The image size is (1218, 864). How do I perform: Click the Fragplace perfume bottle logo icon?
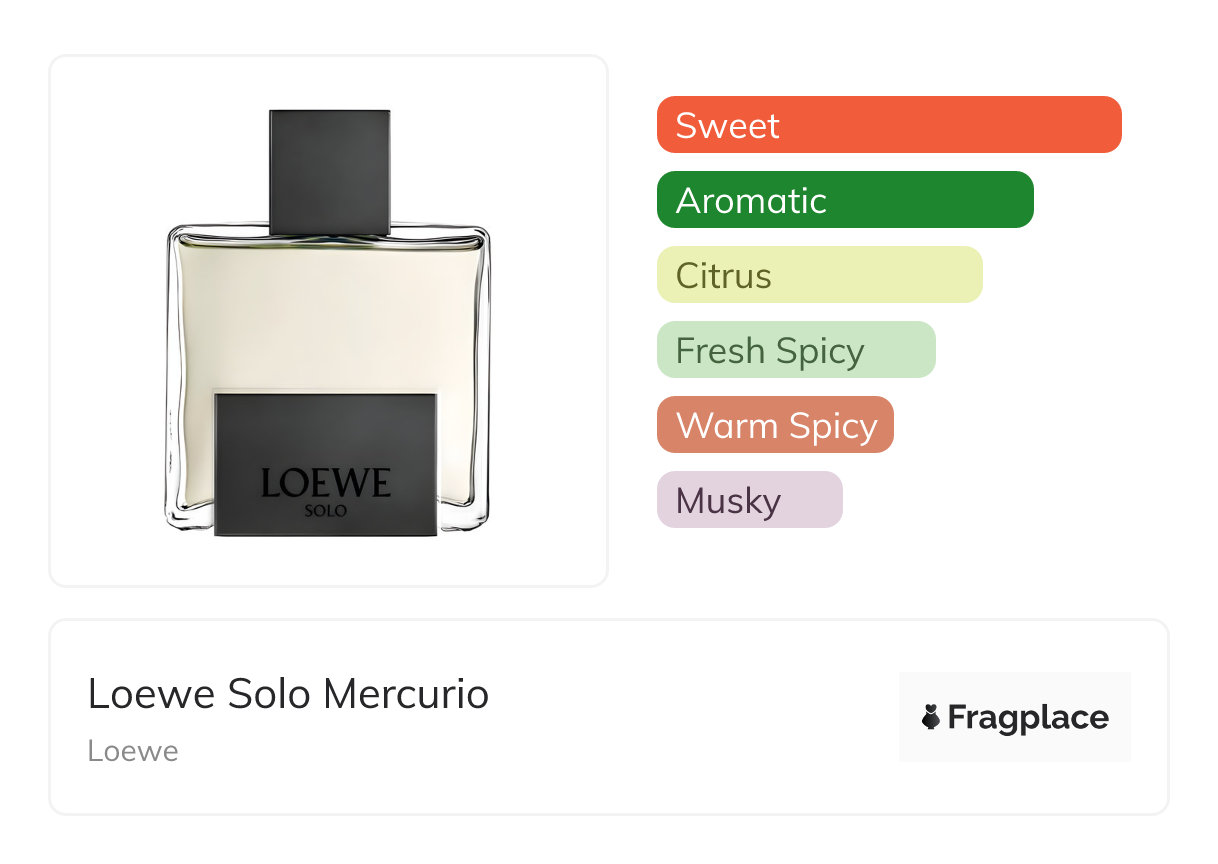[931, 717]
